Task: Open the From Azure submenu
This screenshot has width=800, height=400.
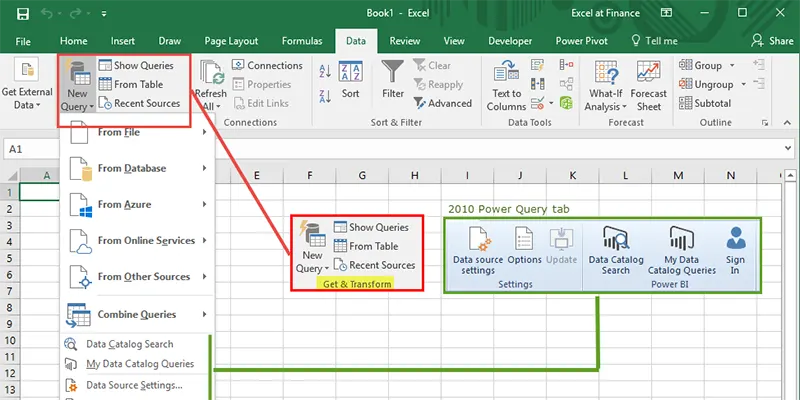Action: (137, 205)
